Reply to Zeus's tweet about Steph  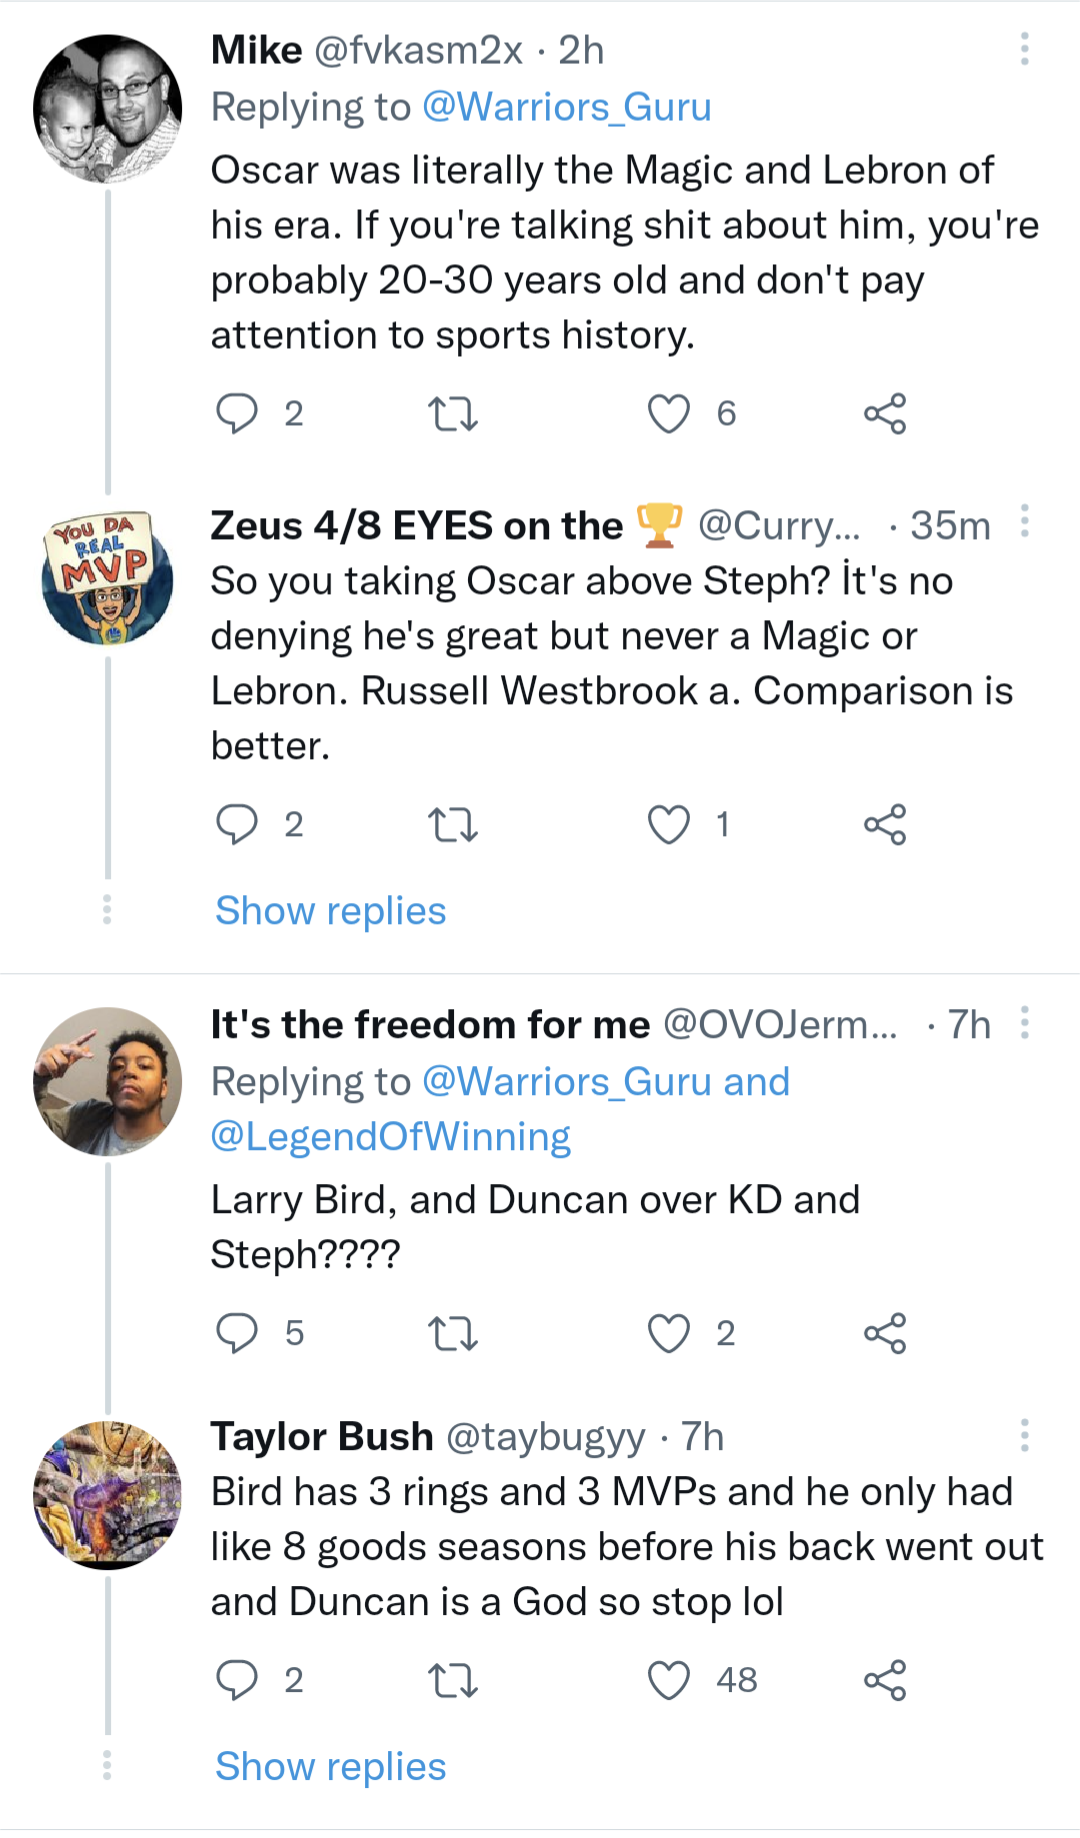[x=238, y=824]
